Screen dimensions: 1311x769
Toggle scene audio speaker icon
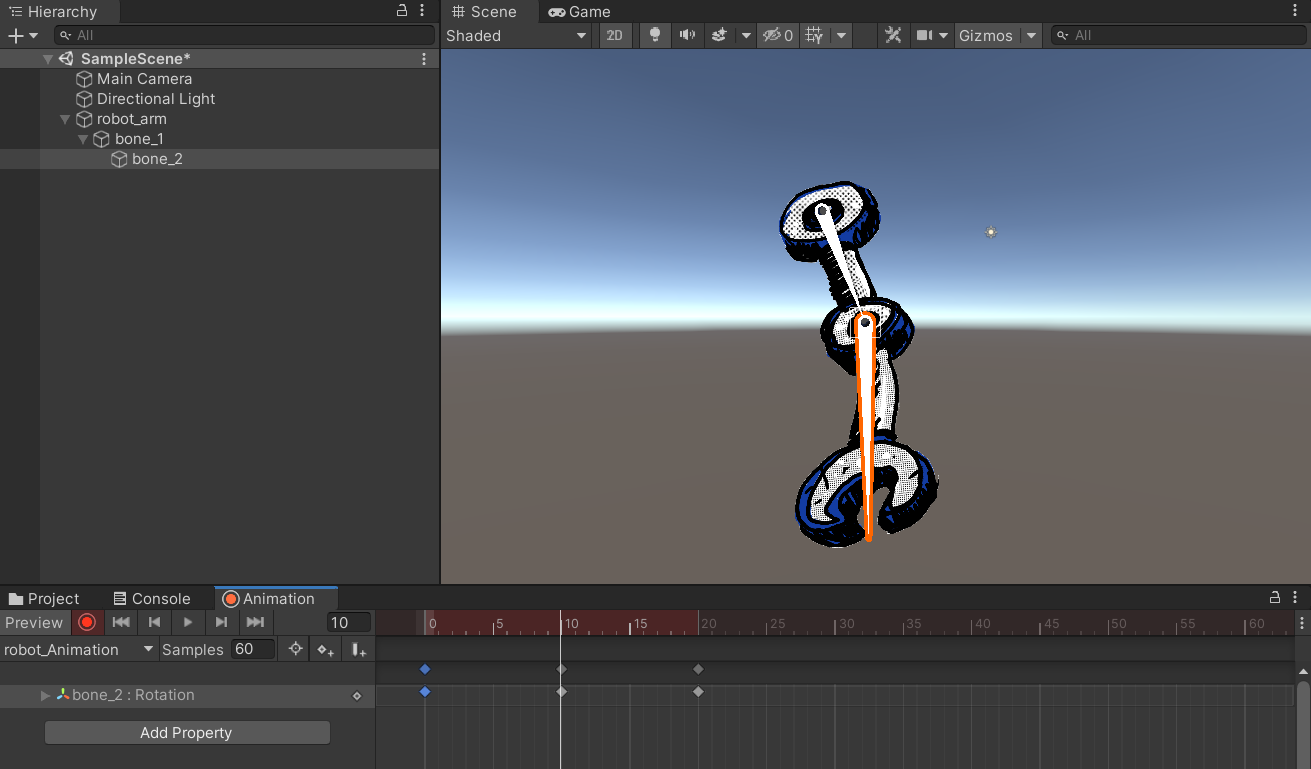pyautogui.click(x=687, y=35)
